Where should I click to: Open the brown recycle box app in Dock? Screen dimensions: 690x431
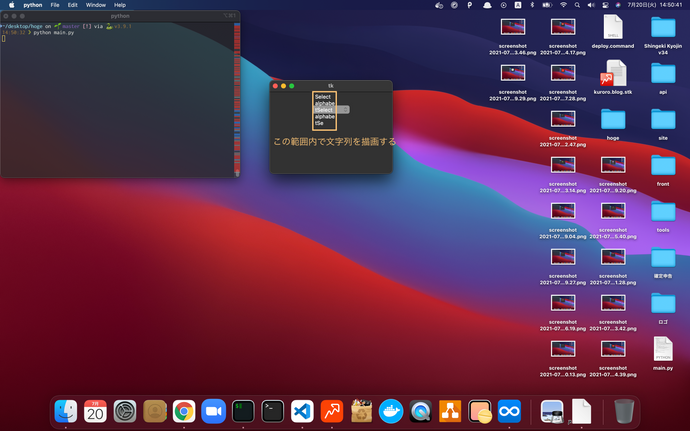coord(361,411)
